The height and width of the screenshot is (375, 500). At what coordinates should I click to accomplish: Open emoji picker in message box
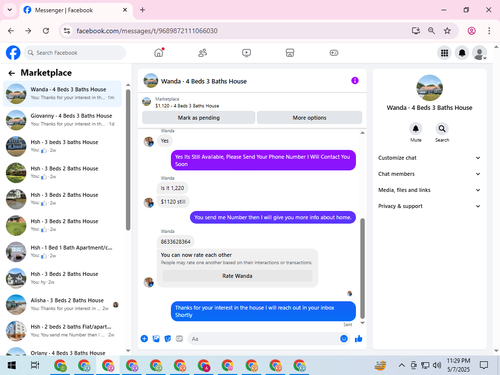click(344, 339)
